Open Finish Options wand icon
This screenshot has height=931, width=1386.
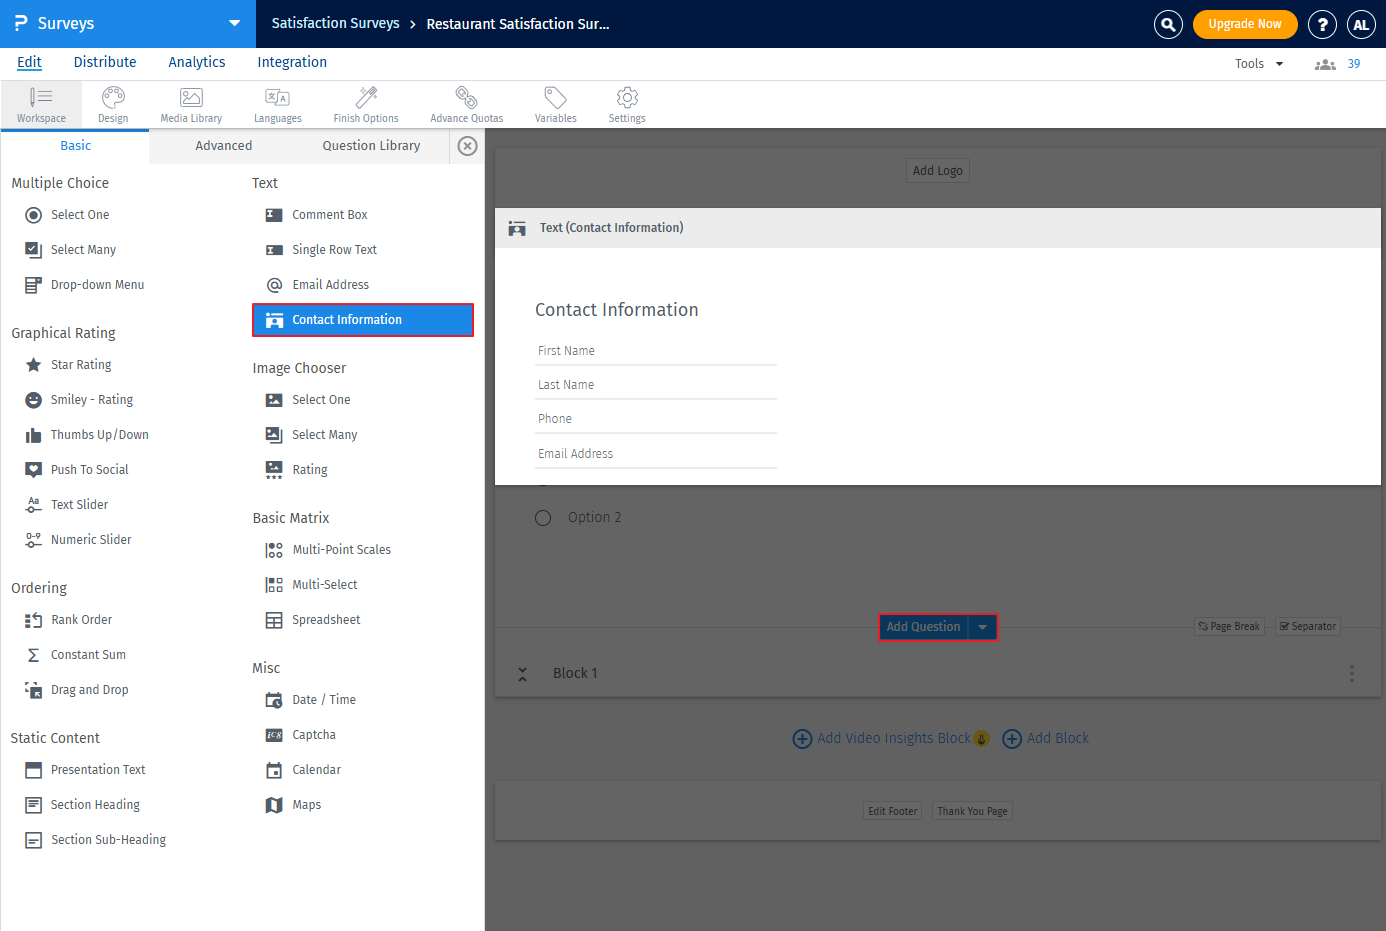(366, 104)
